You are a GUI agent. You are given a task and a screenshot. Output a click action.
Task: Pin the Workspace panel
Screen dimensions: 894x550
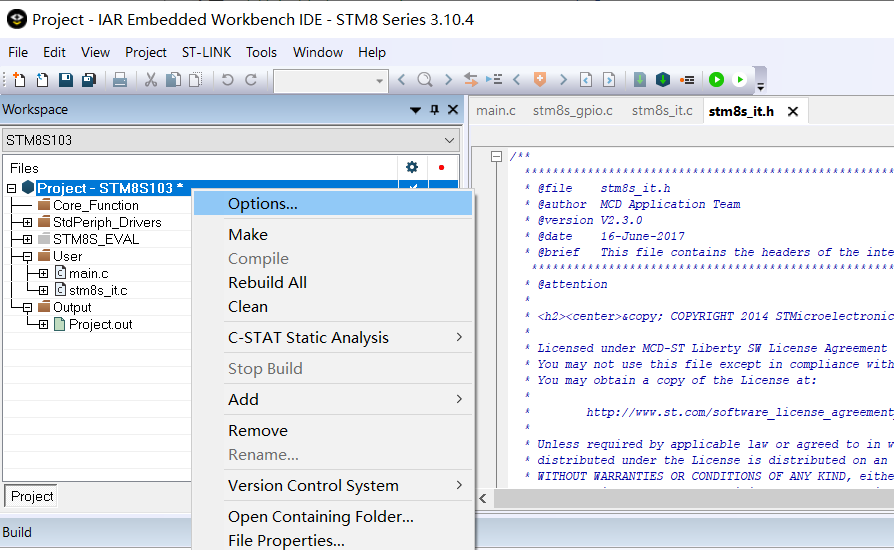pos(434,109)
